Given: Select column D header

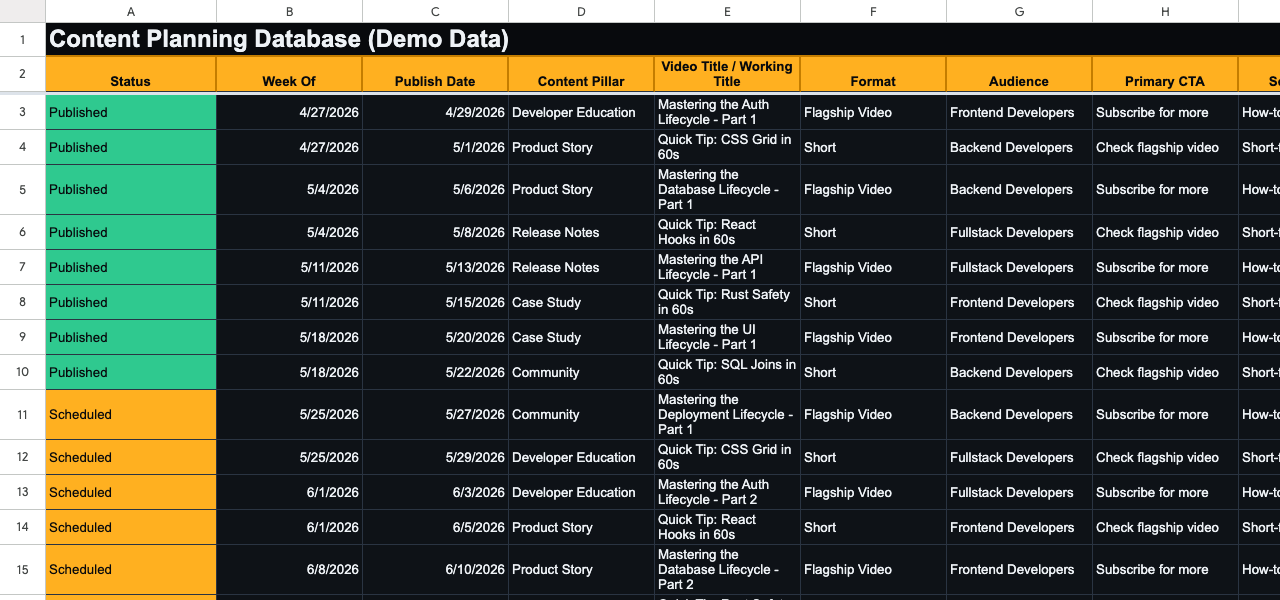Looking at the screenshot, I should click(x=581, y=11).
